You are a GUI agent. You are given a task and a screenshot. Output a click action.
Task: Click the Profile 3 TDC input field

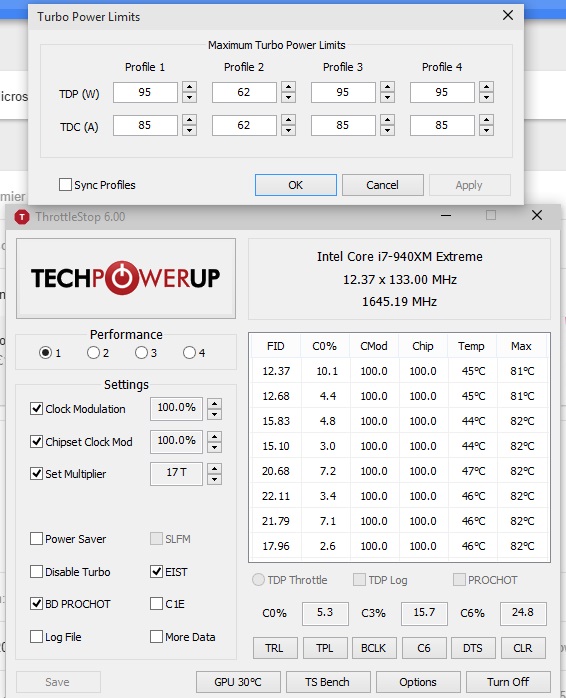point(343,125)
